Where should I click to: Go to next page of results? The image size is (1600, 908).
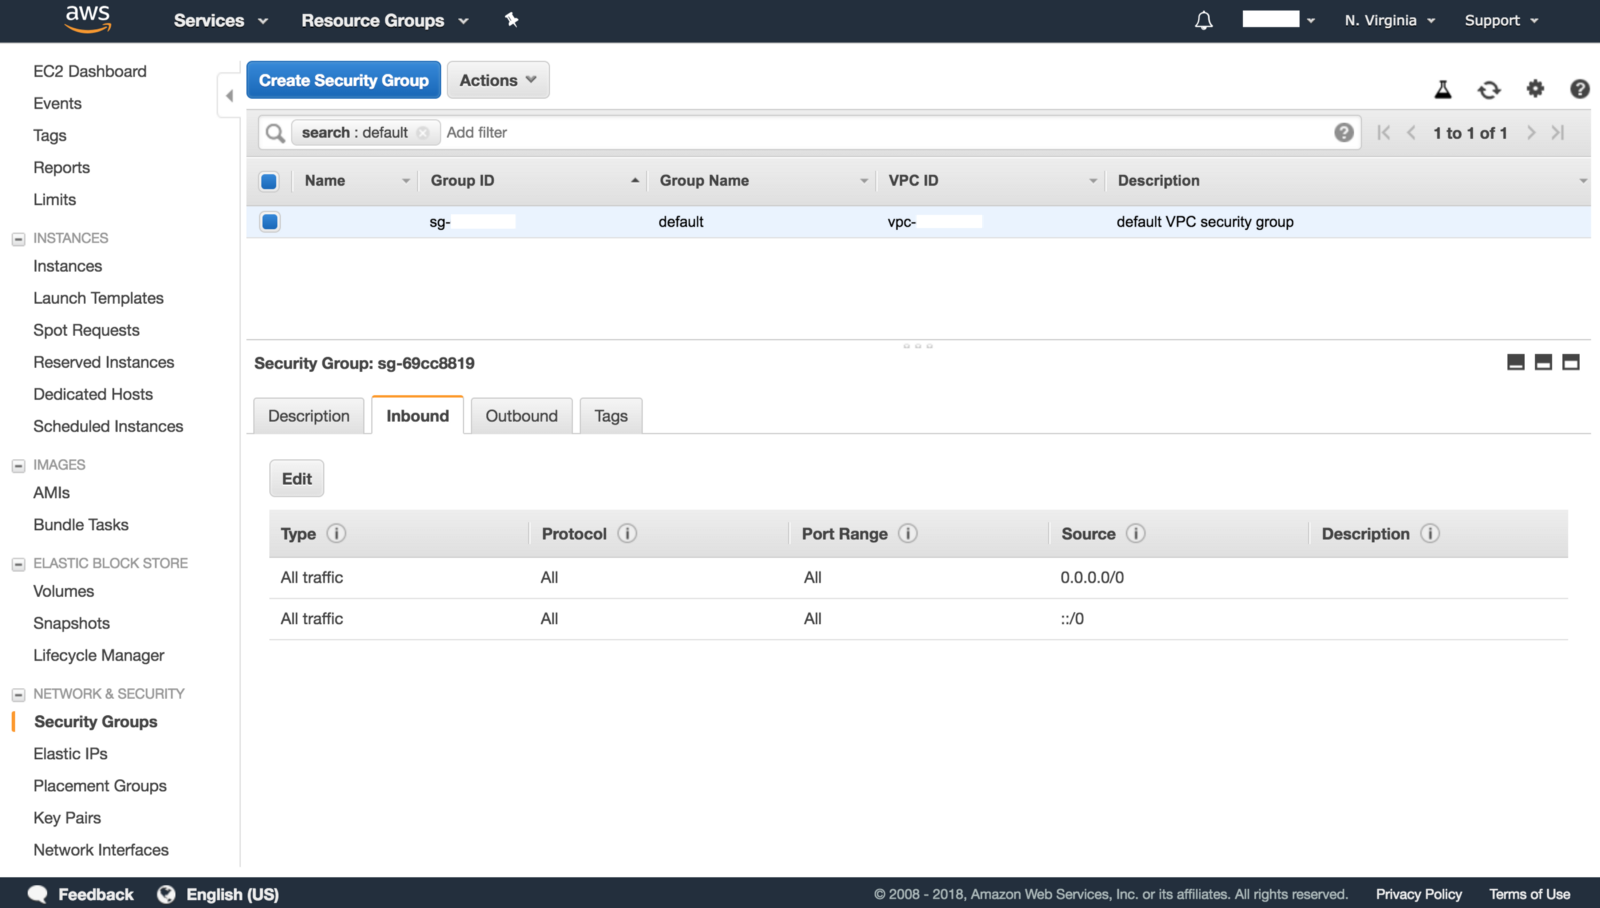point(1531,132)
